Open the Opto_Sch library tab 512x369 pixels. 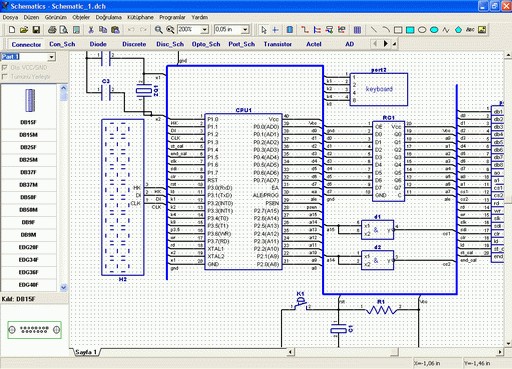coord(206,44)
